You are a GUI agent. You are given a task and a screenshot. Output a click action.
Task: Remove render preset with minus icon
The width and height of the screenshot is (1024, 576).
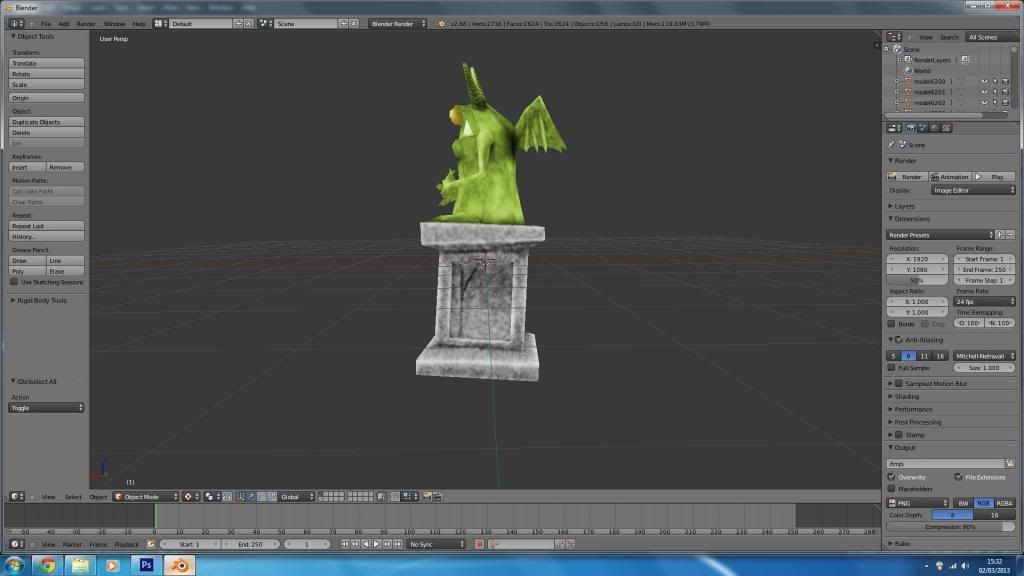click(x=1010, y=234)
